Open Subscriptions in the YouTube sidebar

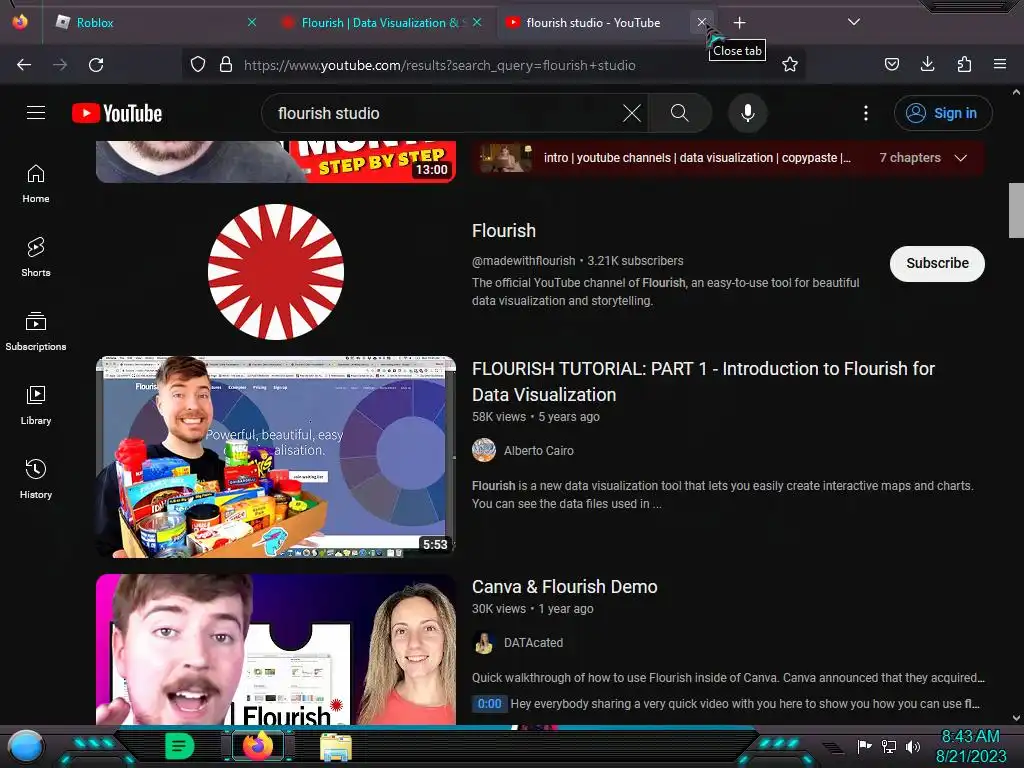pos(36,331)
